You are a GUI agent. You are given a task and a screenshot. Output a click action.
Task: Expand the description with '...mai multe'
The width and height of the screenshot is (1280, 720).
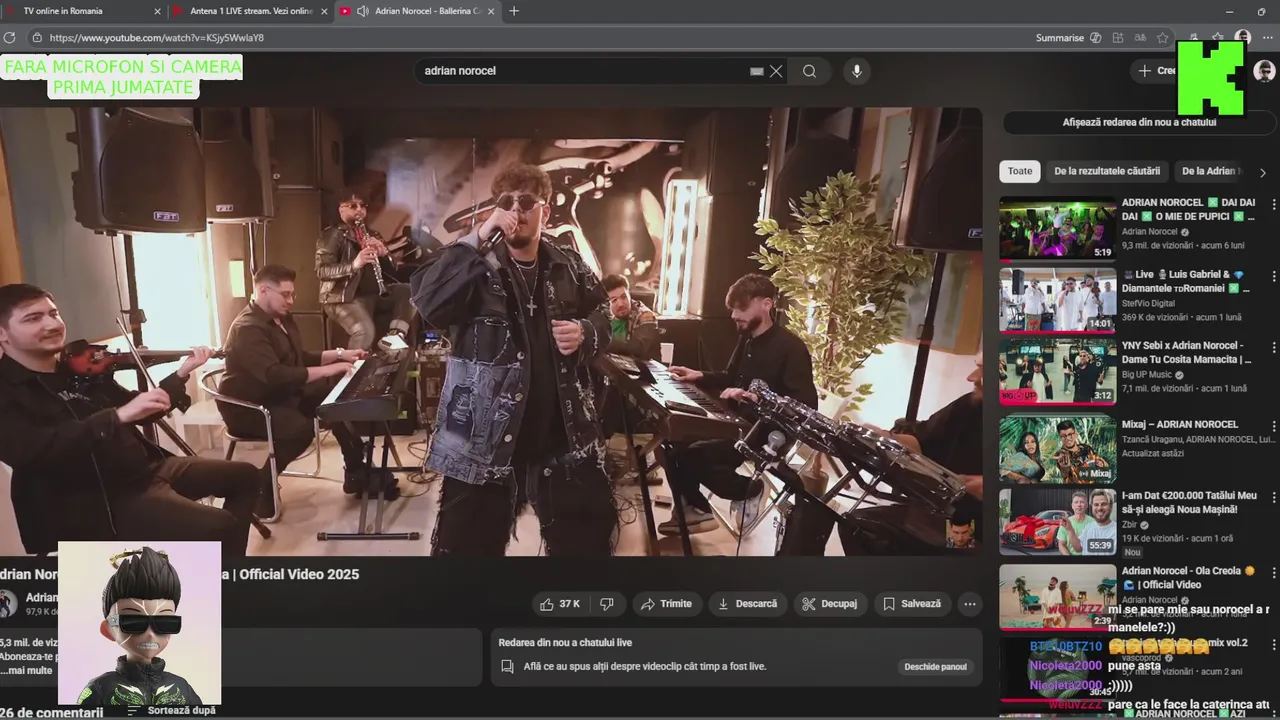pos(27,670)
